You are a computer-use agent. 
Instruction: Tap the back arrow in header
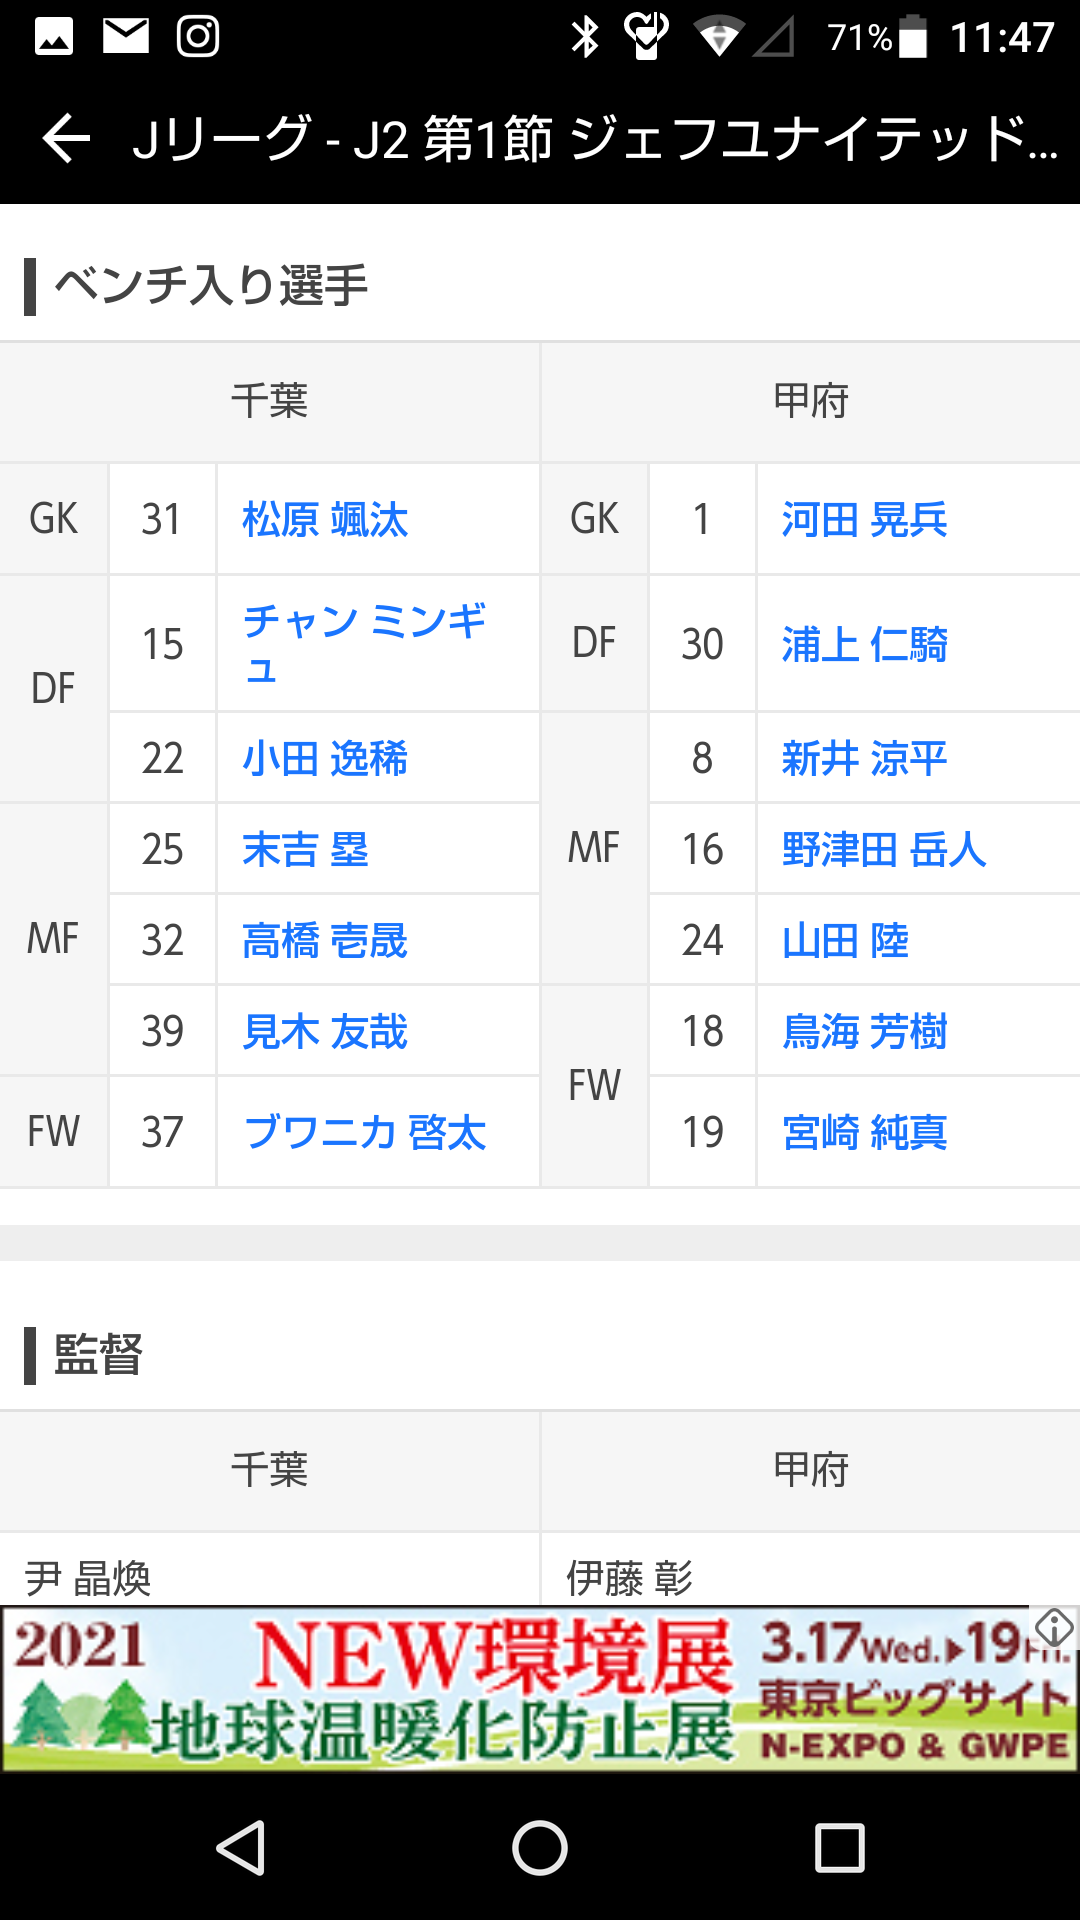pos(66,138)
